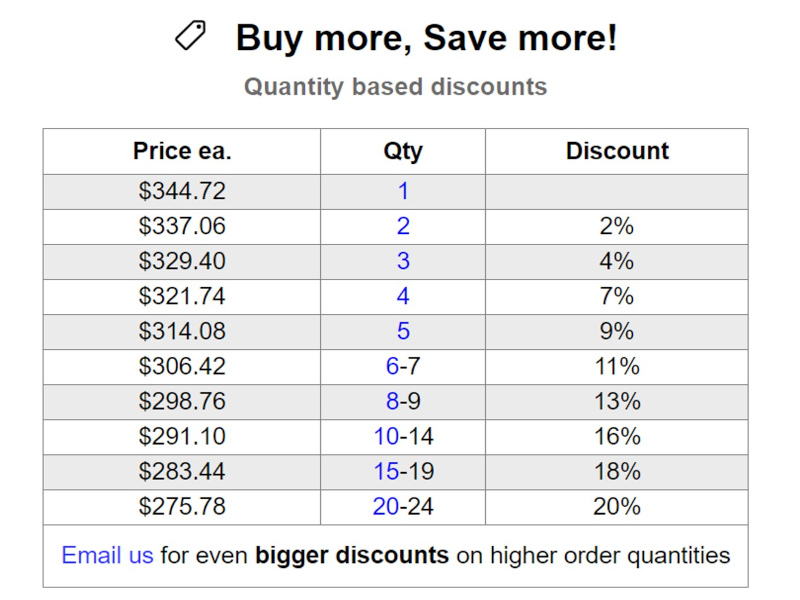
Task: Click the Price ea. column header
Action: 182,151
